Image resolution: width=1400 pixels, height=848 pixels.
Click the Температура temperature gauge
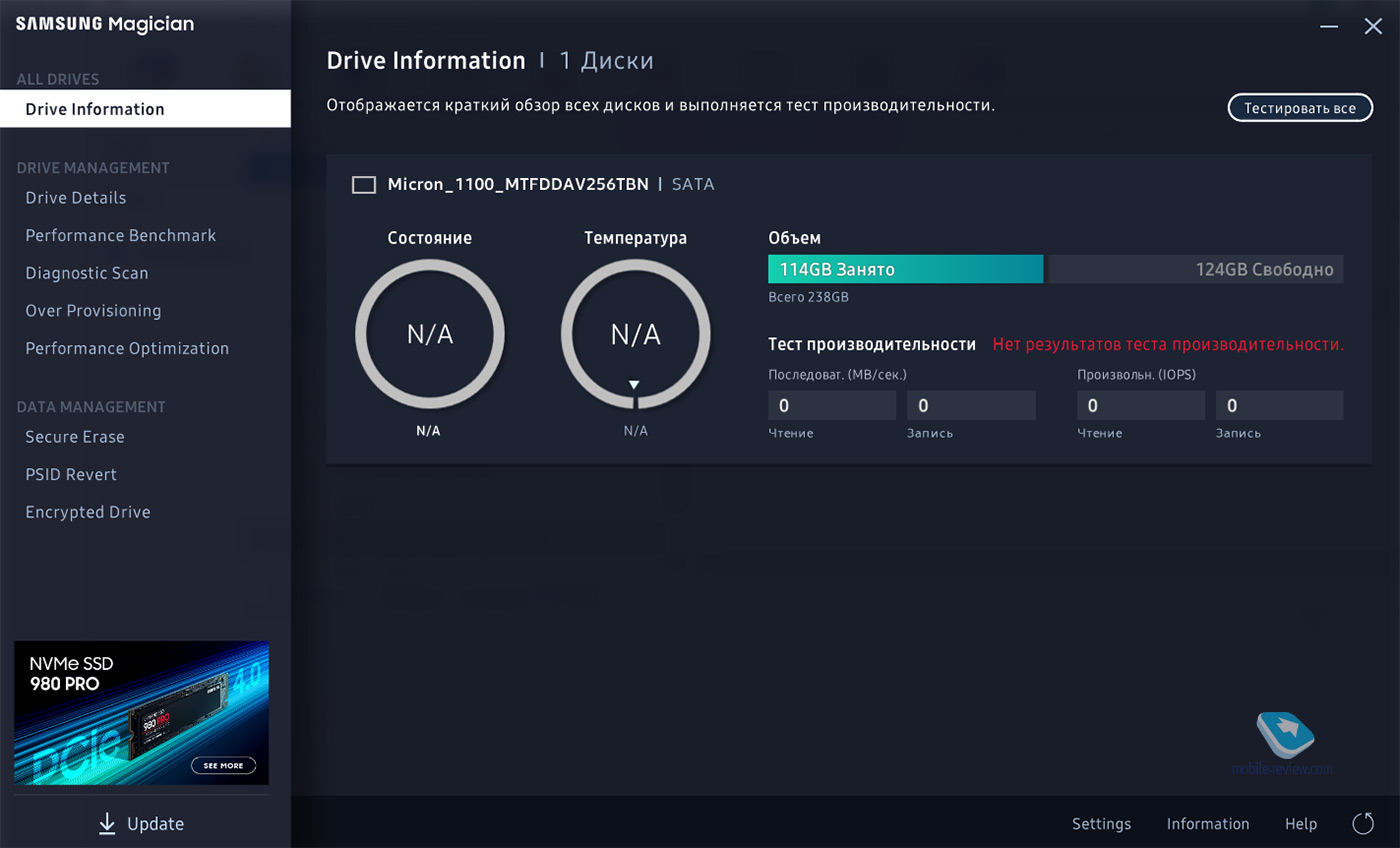(x=635, y=335)
